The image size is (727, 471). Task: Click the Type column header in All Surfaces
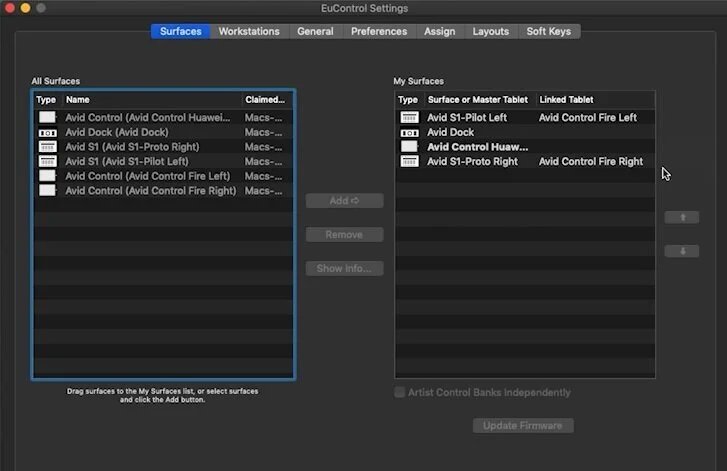46,100
